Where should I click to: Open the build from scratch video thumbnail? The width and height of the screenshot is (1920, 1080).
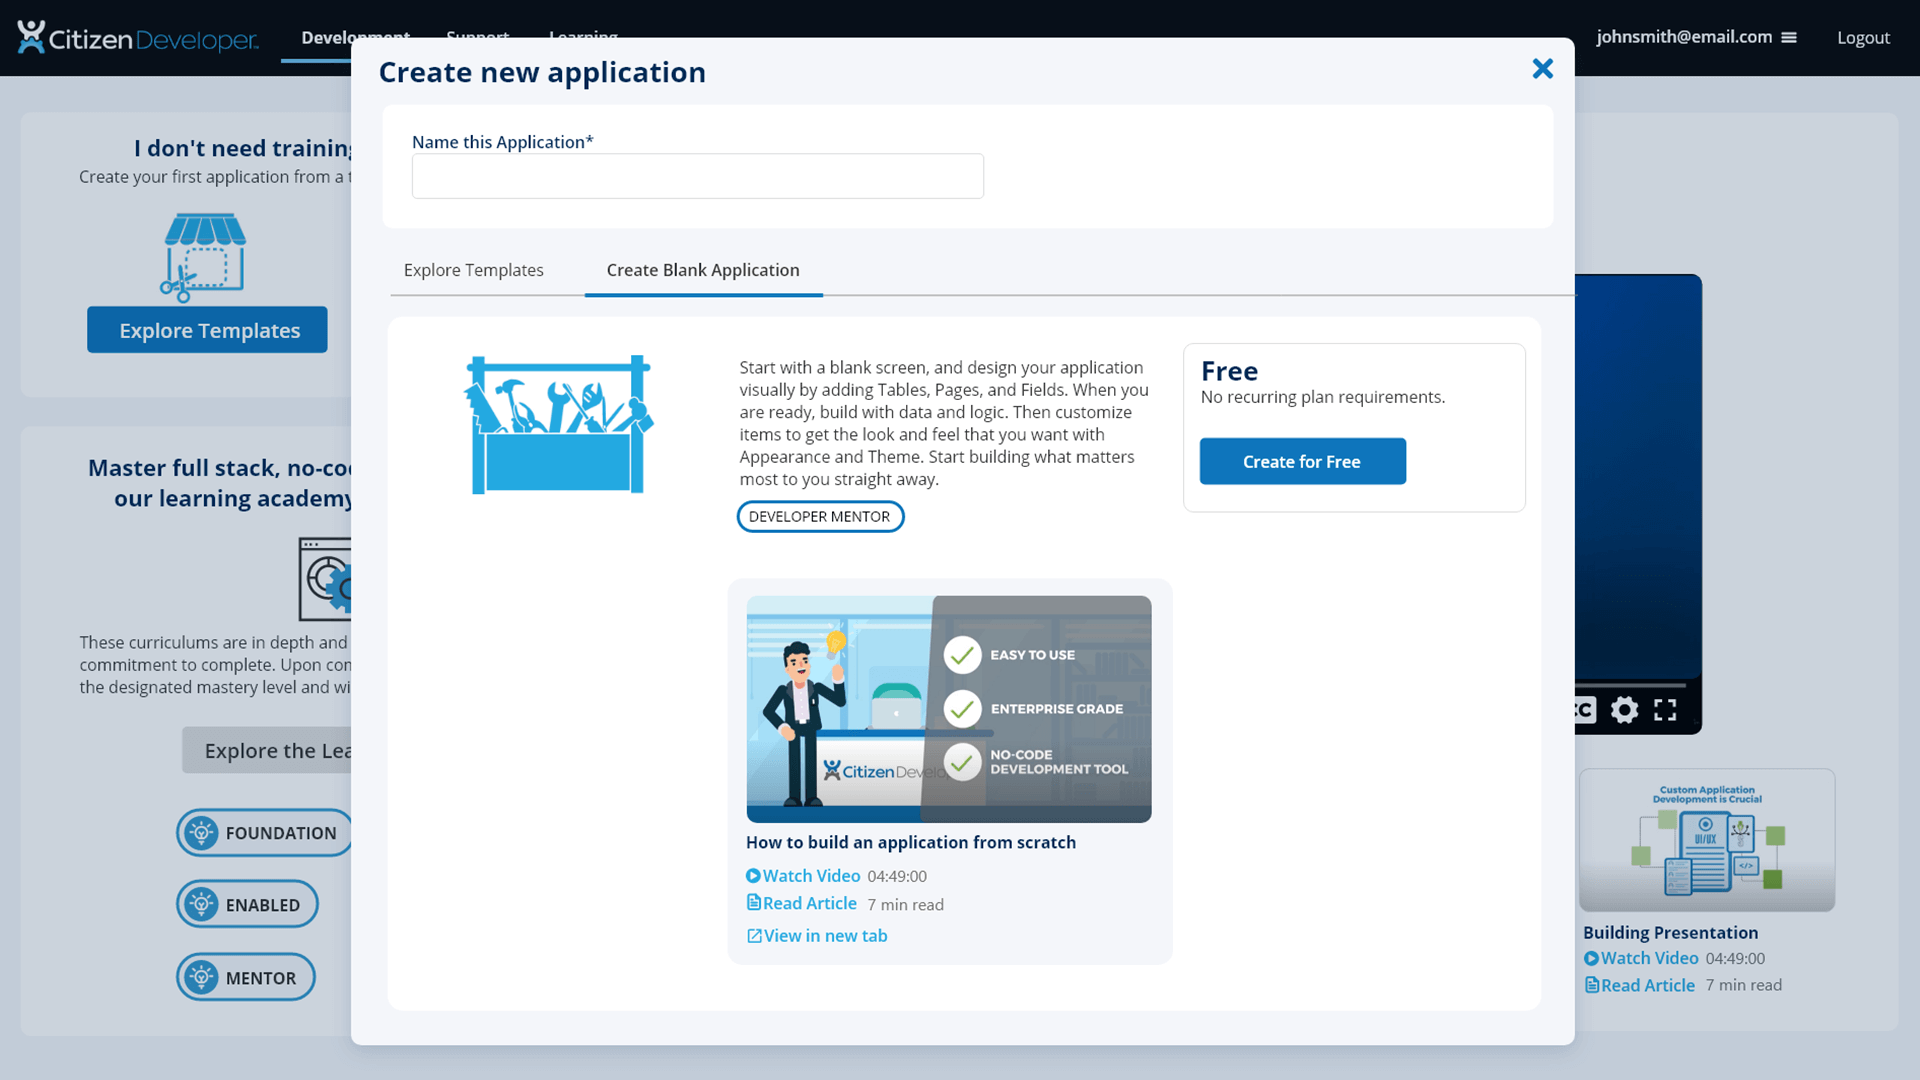point(948,709)
